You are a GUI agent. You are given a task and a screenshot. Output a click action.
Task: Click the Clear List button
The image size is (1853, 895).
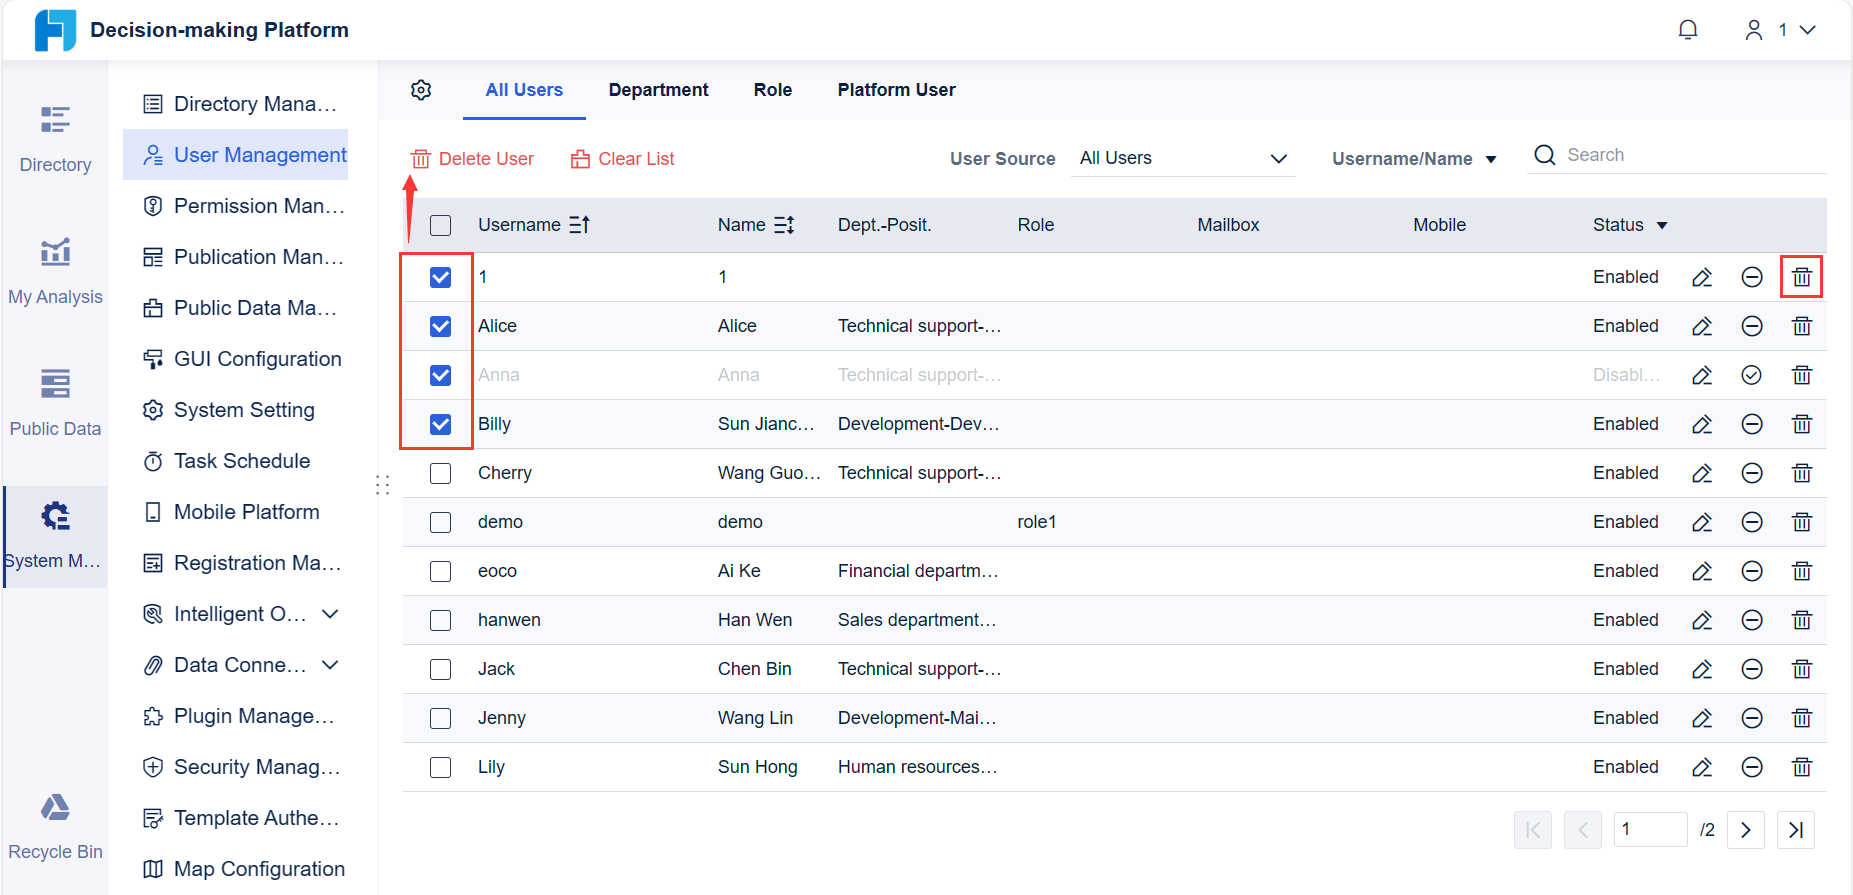tap(623, 159)
